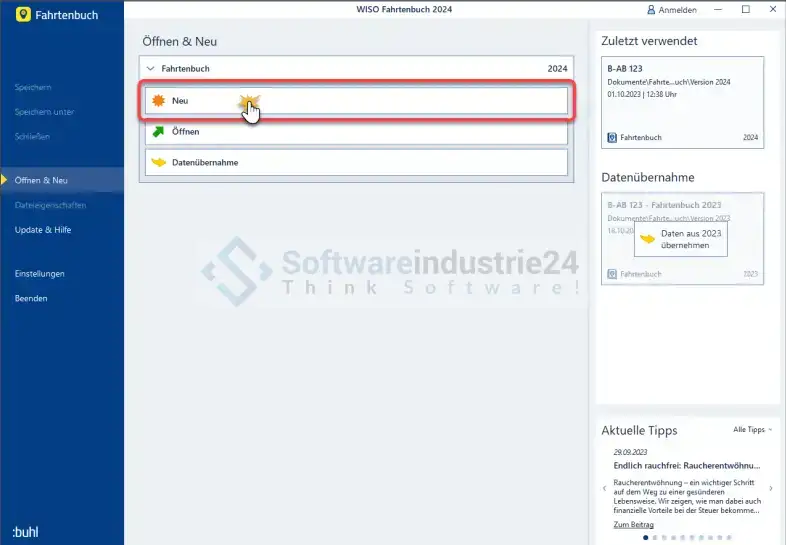786x545 pixels.
Task: Click the user icon beside Anmelden
Action: tap(651, 10)
